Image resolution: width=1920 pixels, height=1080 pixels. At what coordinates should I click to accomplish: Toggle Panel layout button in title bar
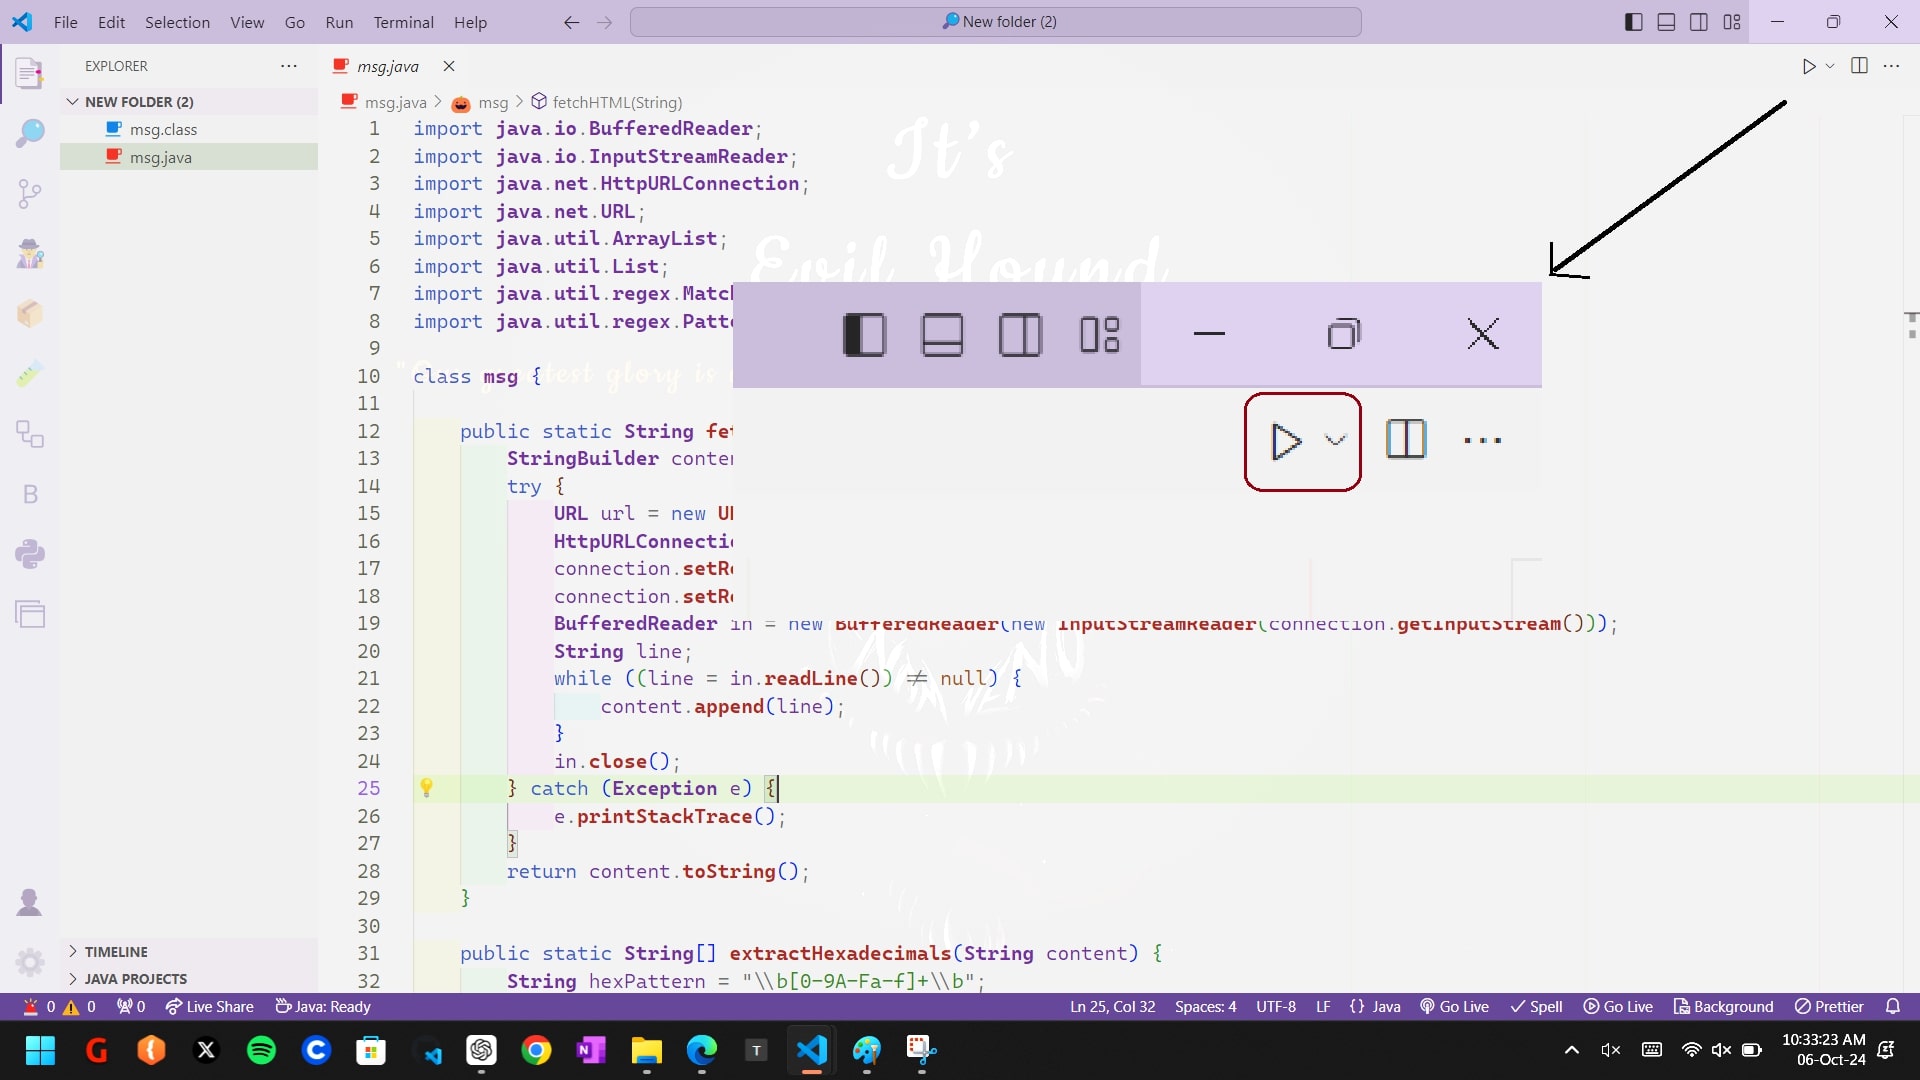pos(1666,22)
